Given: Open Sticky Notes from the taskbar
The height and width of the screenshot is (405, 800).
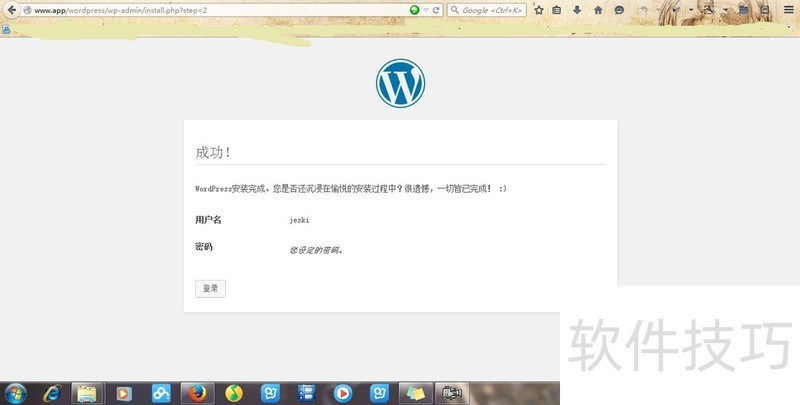Looking at the screenshot, I should [x=415, y=393].
